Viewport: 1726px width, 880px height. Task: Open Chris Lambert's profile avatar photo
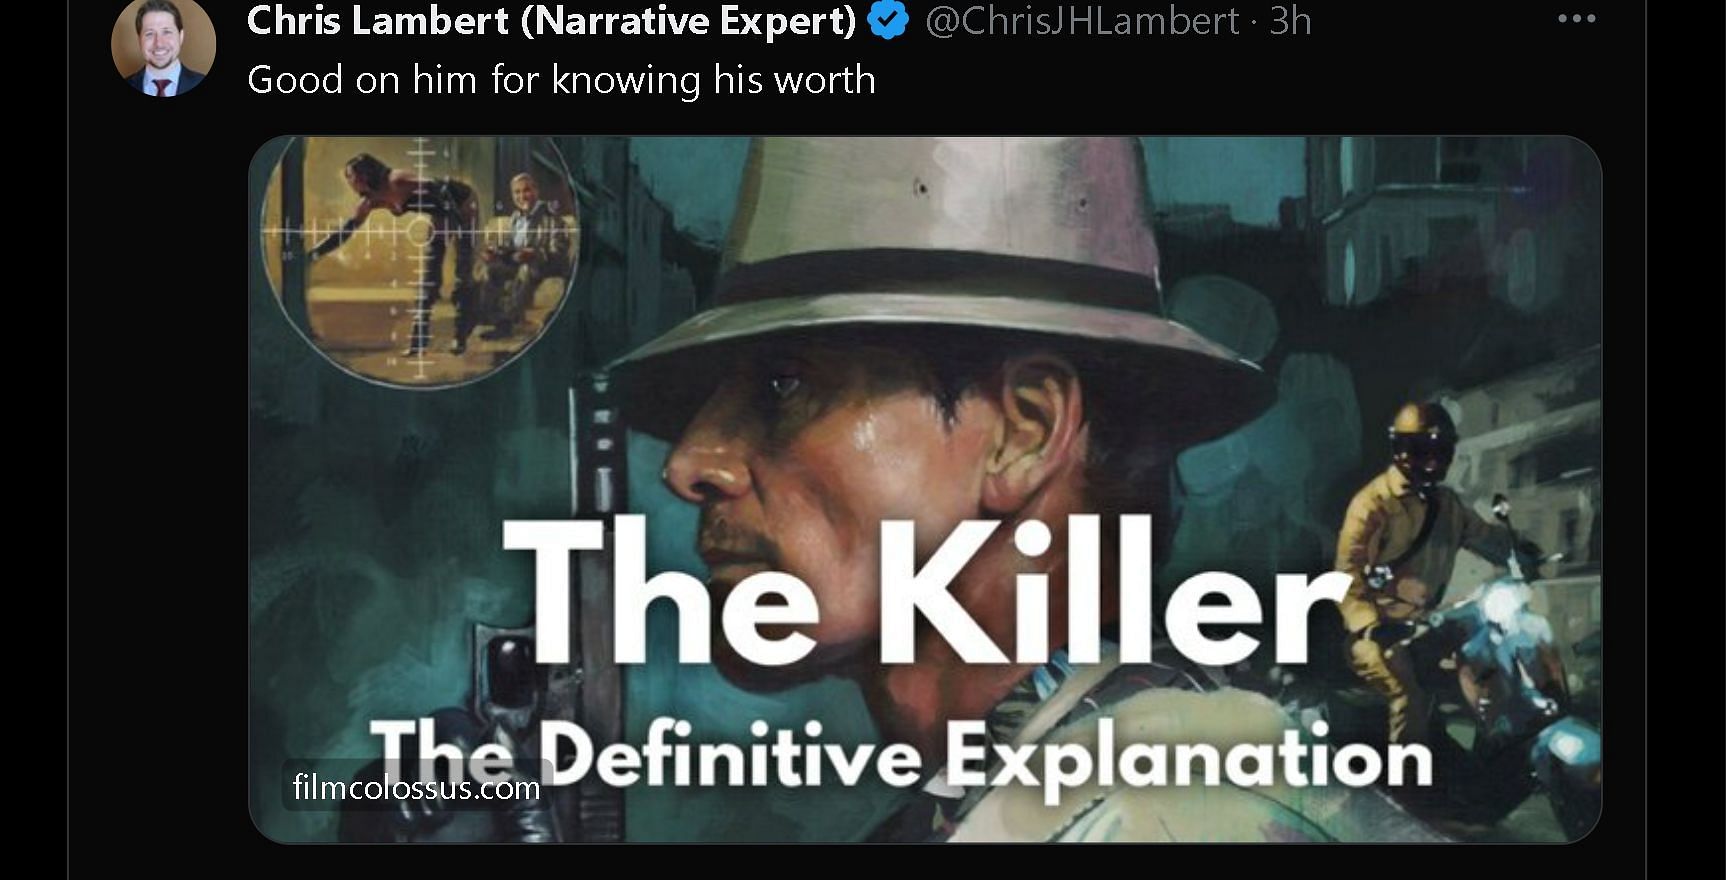tap(163, 44)
